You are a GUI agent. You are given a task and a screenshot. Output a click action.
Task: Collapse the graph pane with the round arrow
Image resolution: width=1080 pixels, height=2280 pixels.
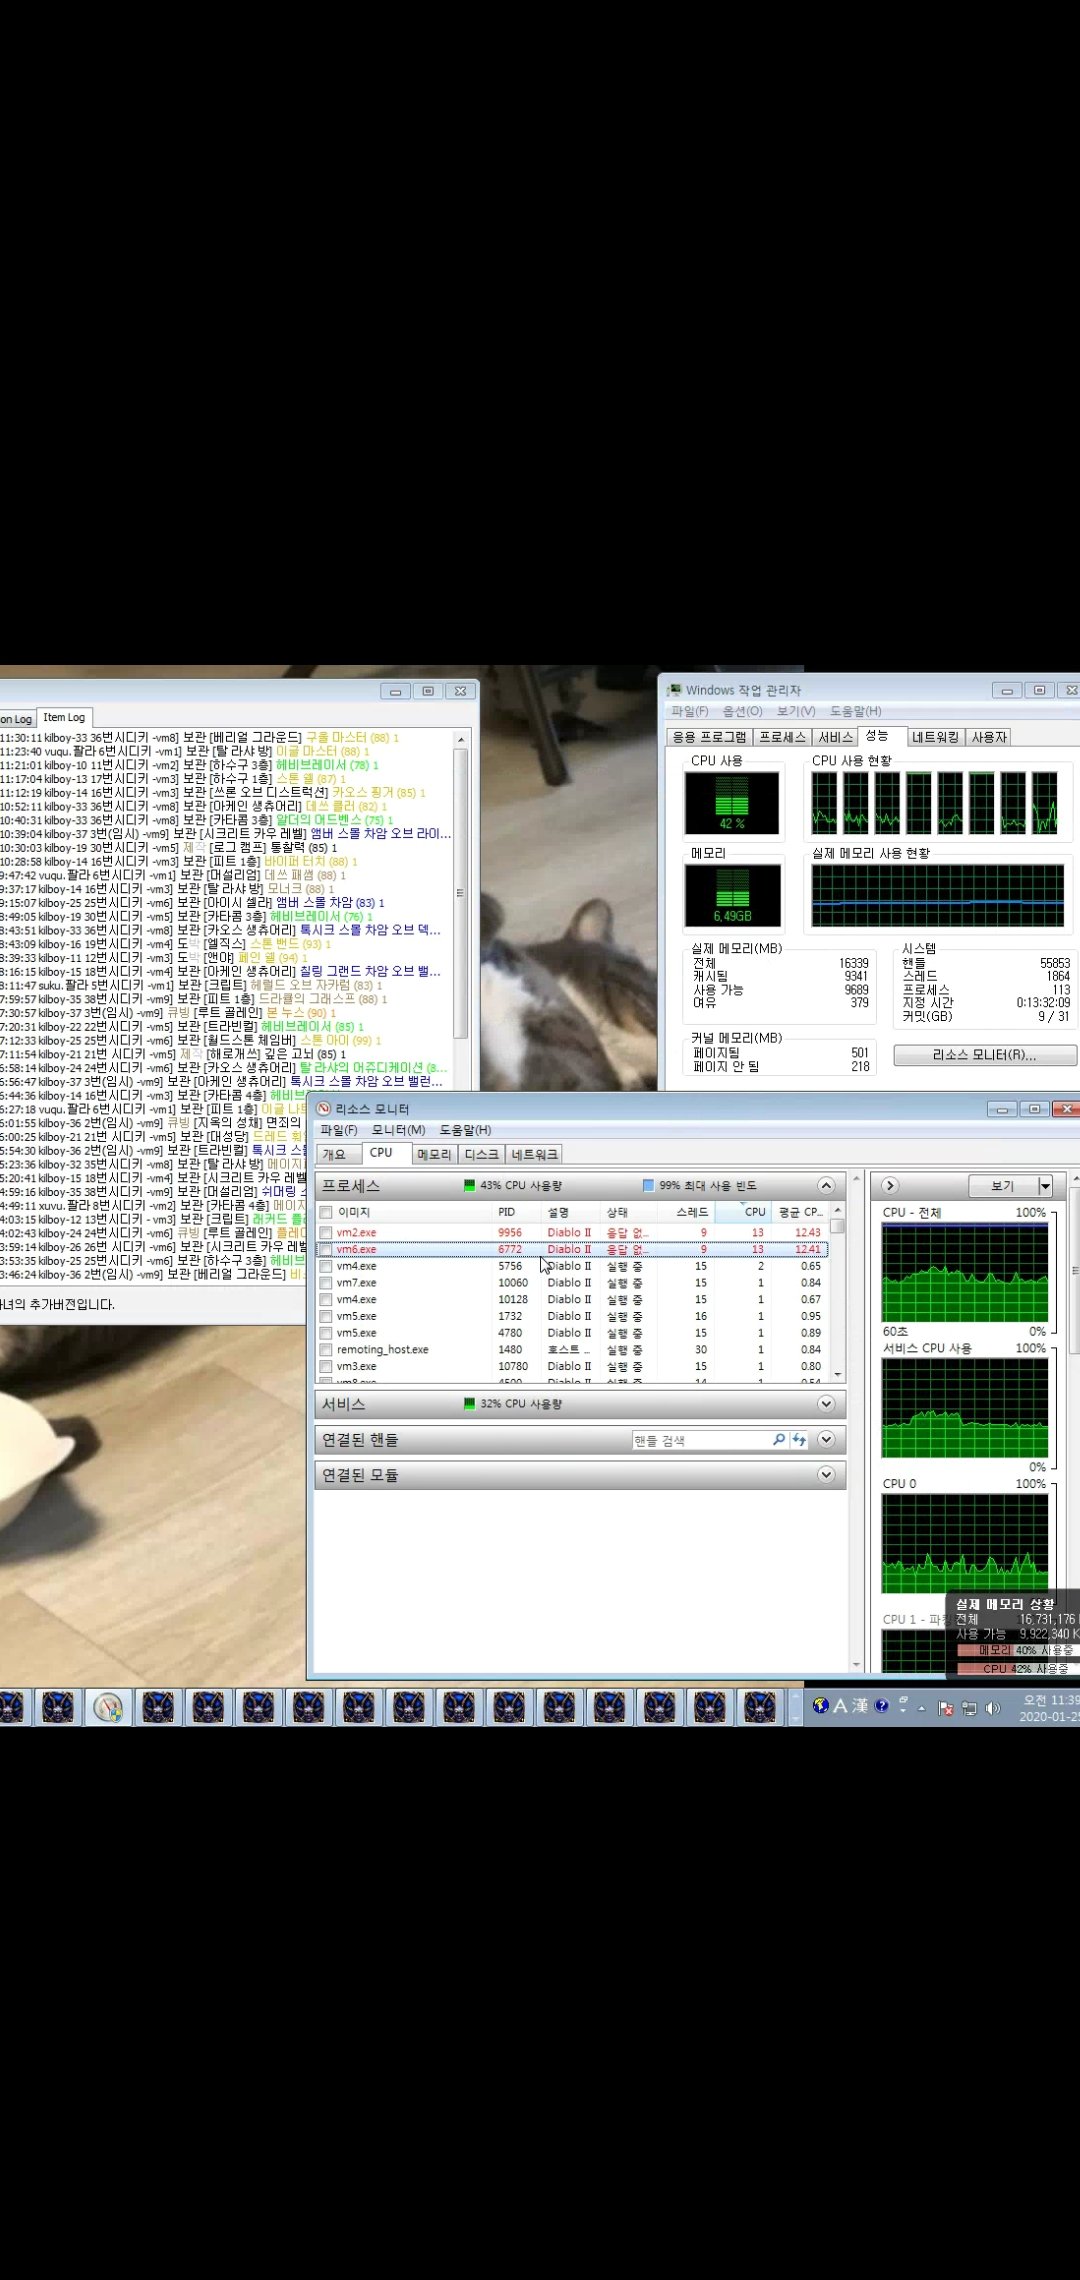pyautogui.click(x=890, y=1186)
